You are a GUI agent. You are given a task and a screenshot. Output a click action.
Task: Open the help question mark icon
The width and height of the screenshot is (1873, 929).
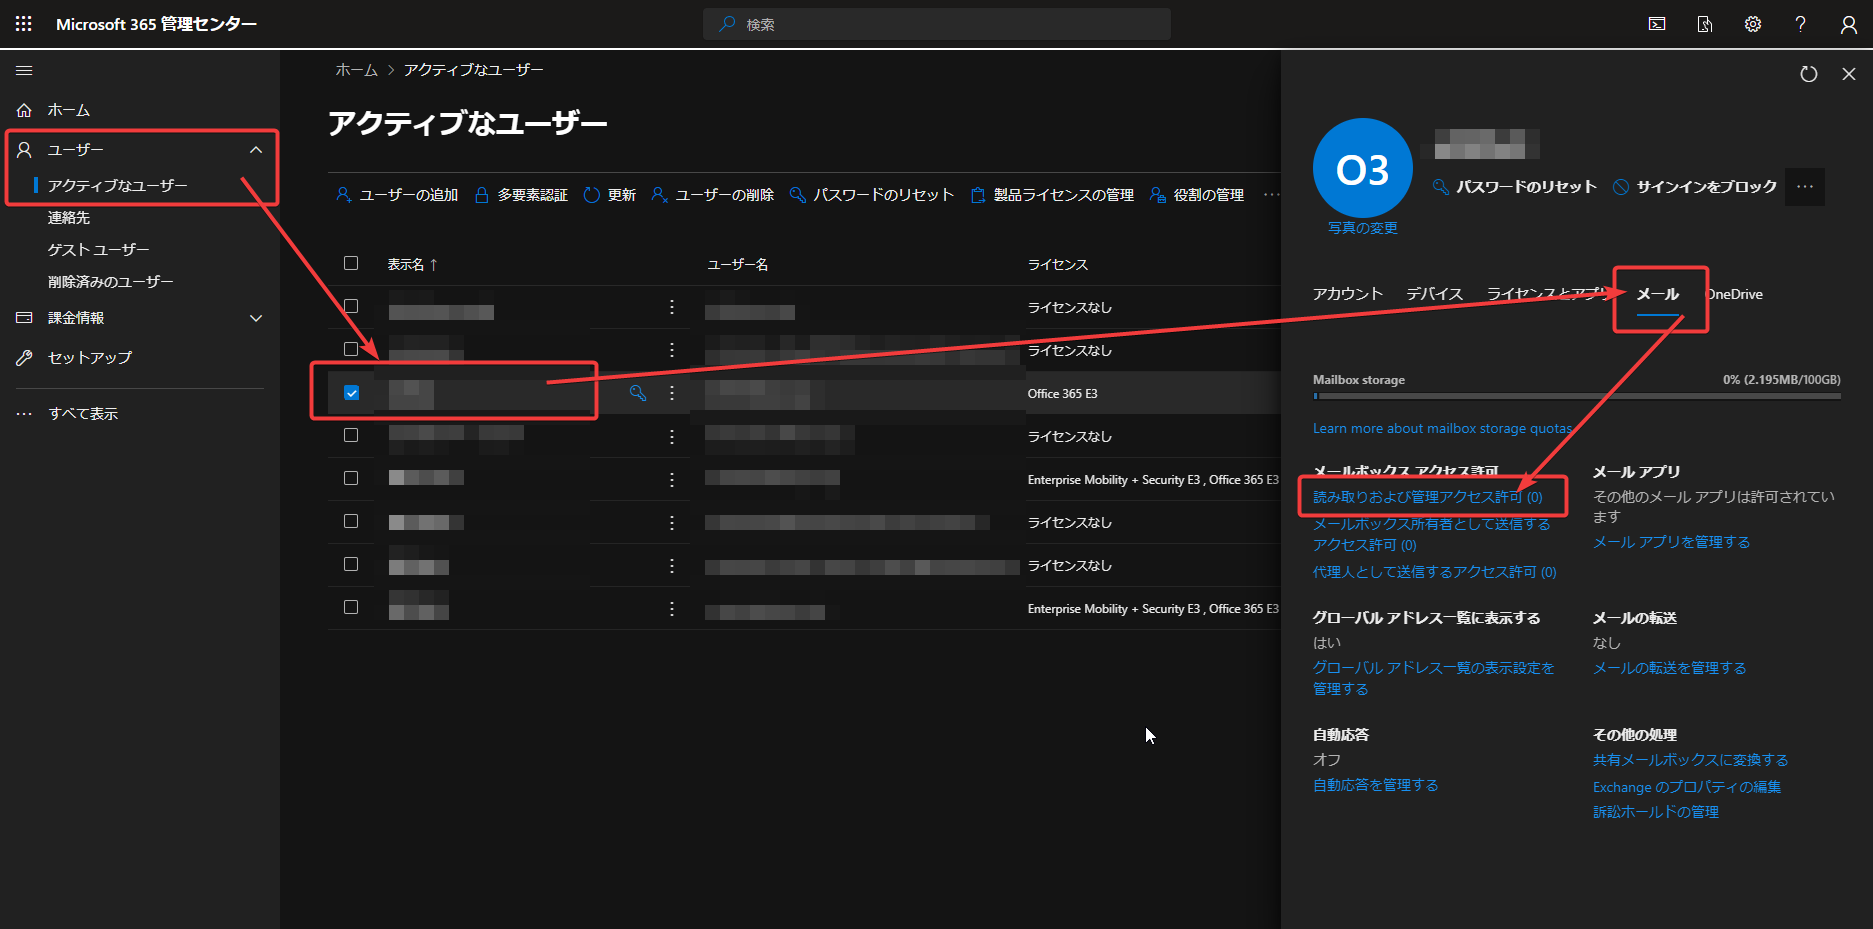point(1800,24)
